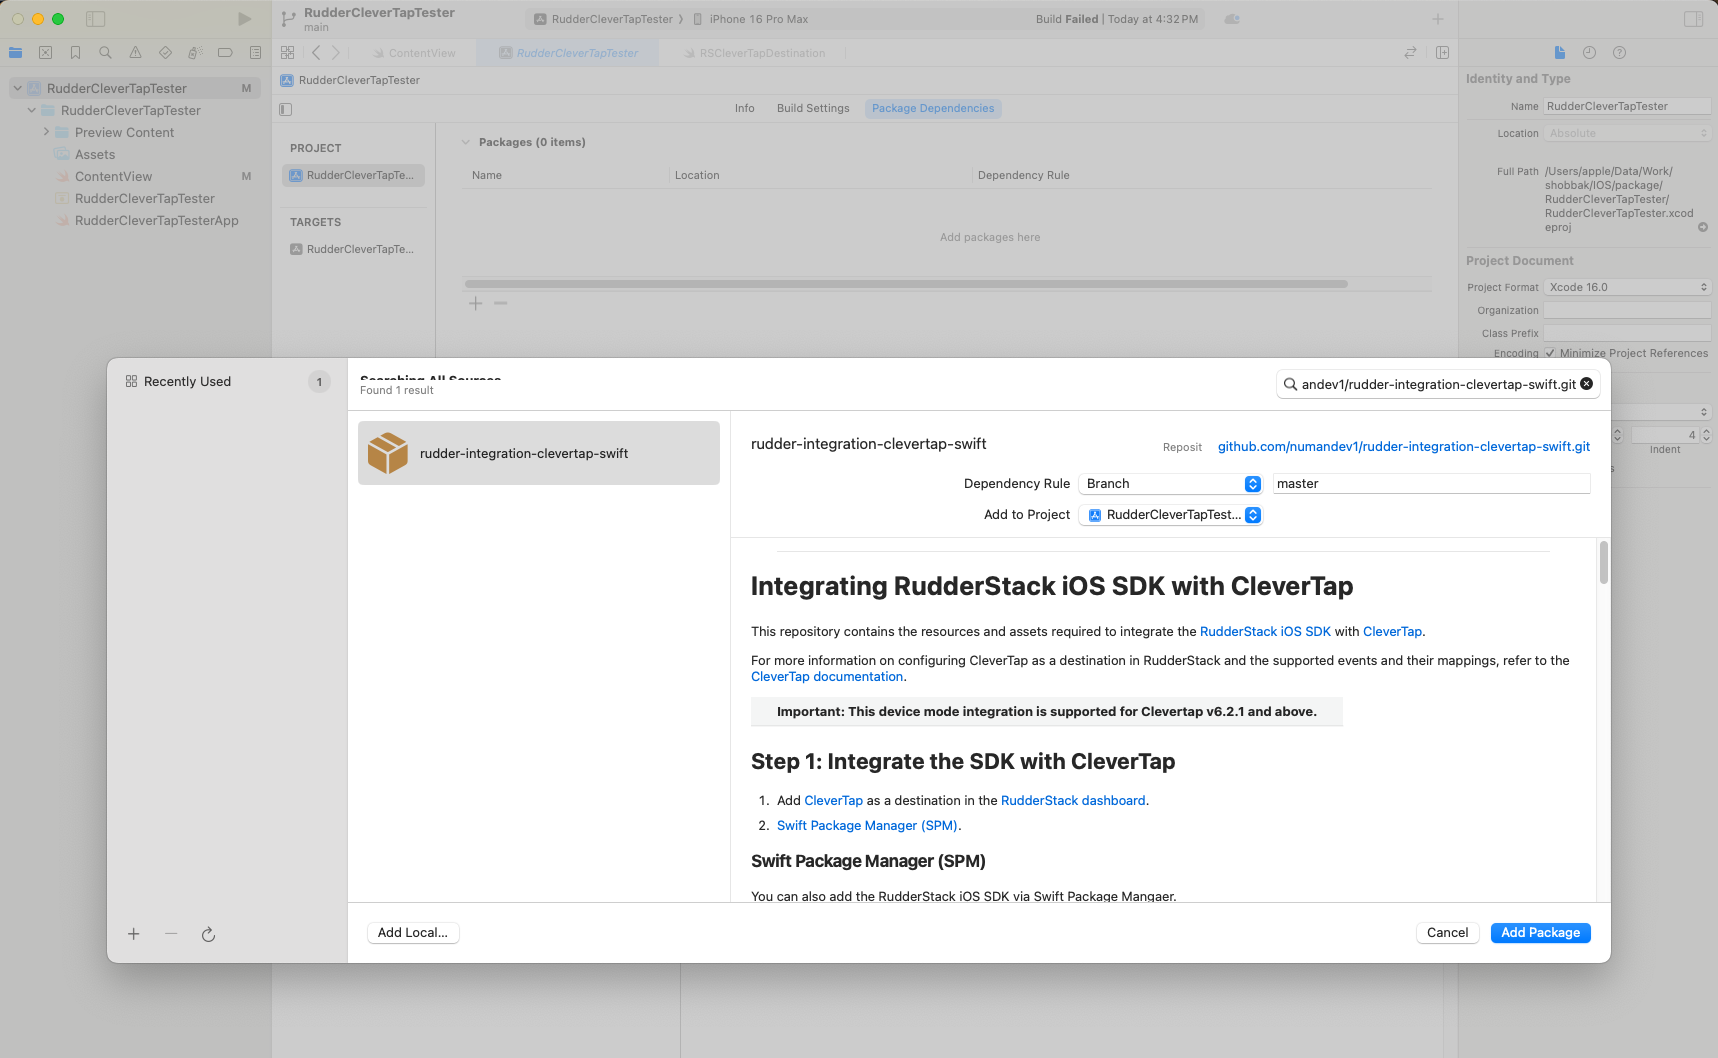Remove package with the minus below Packages table
The image size is (1718, 1058).
click(501, 303)
